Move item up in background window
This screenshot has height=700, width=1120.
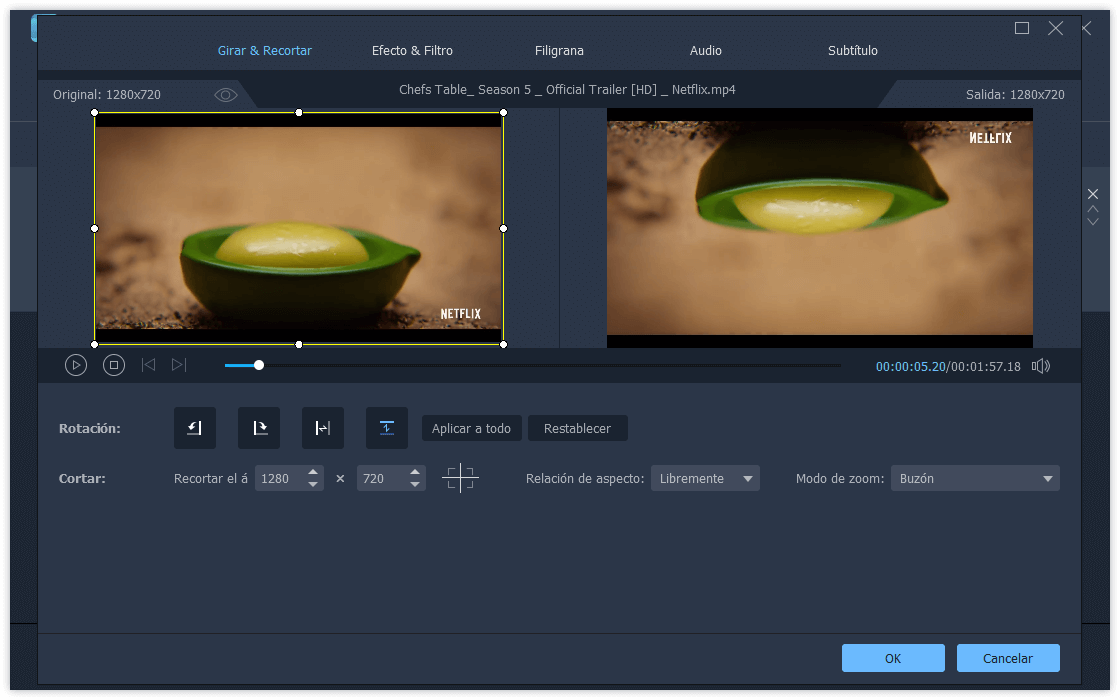click(x=1093, y=209)
